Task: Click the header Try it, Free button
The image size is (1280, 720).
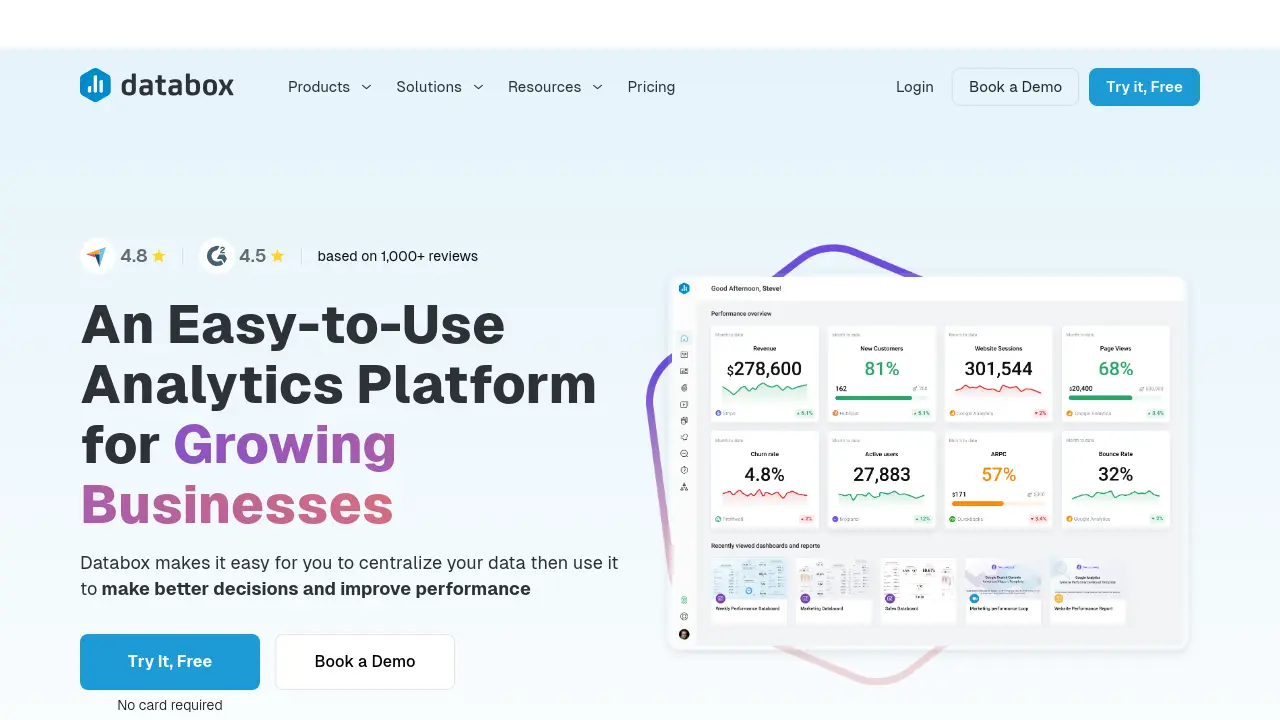Action: [1144, 87]
